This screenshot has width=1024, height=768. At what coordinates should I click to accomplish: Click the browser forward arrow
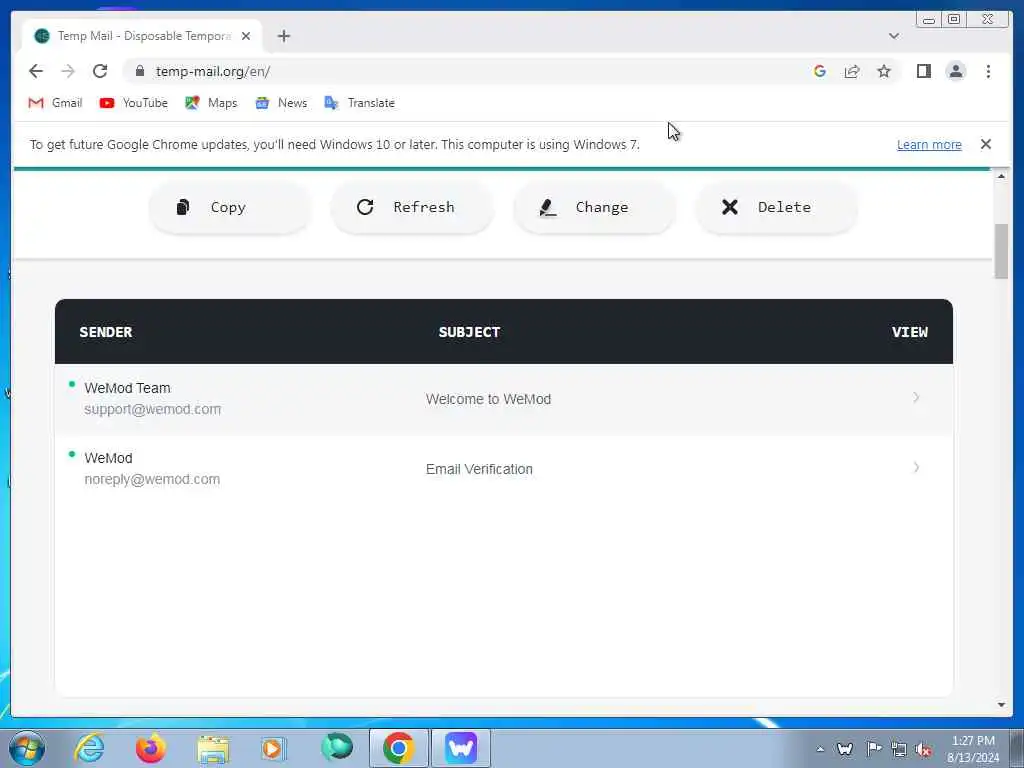[68, 71]
